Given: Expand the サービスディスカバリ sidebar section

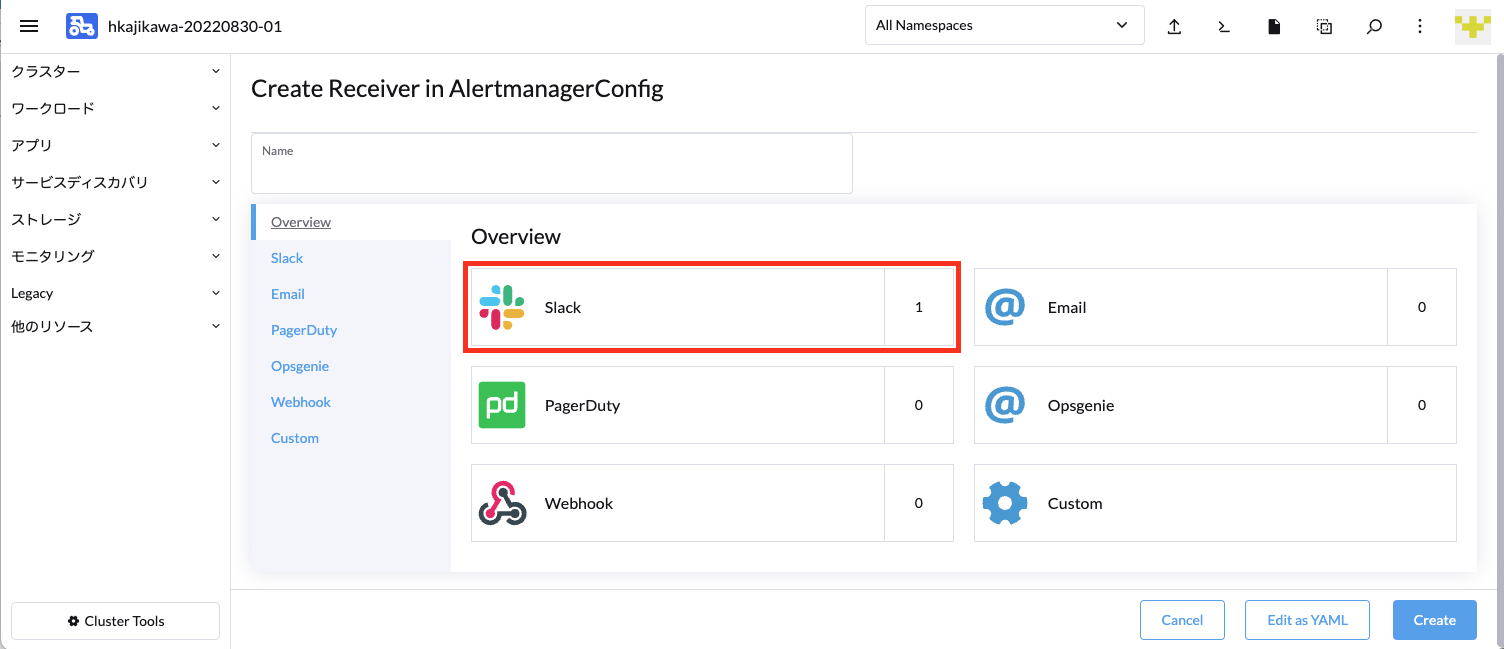Looking at the screenshot, I should click(116, 183).
